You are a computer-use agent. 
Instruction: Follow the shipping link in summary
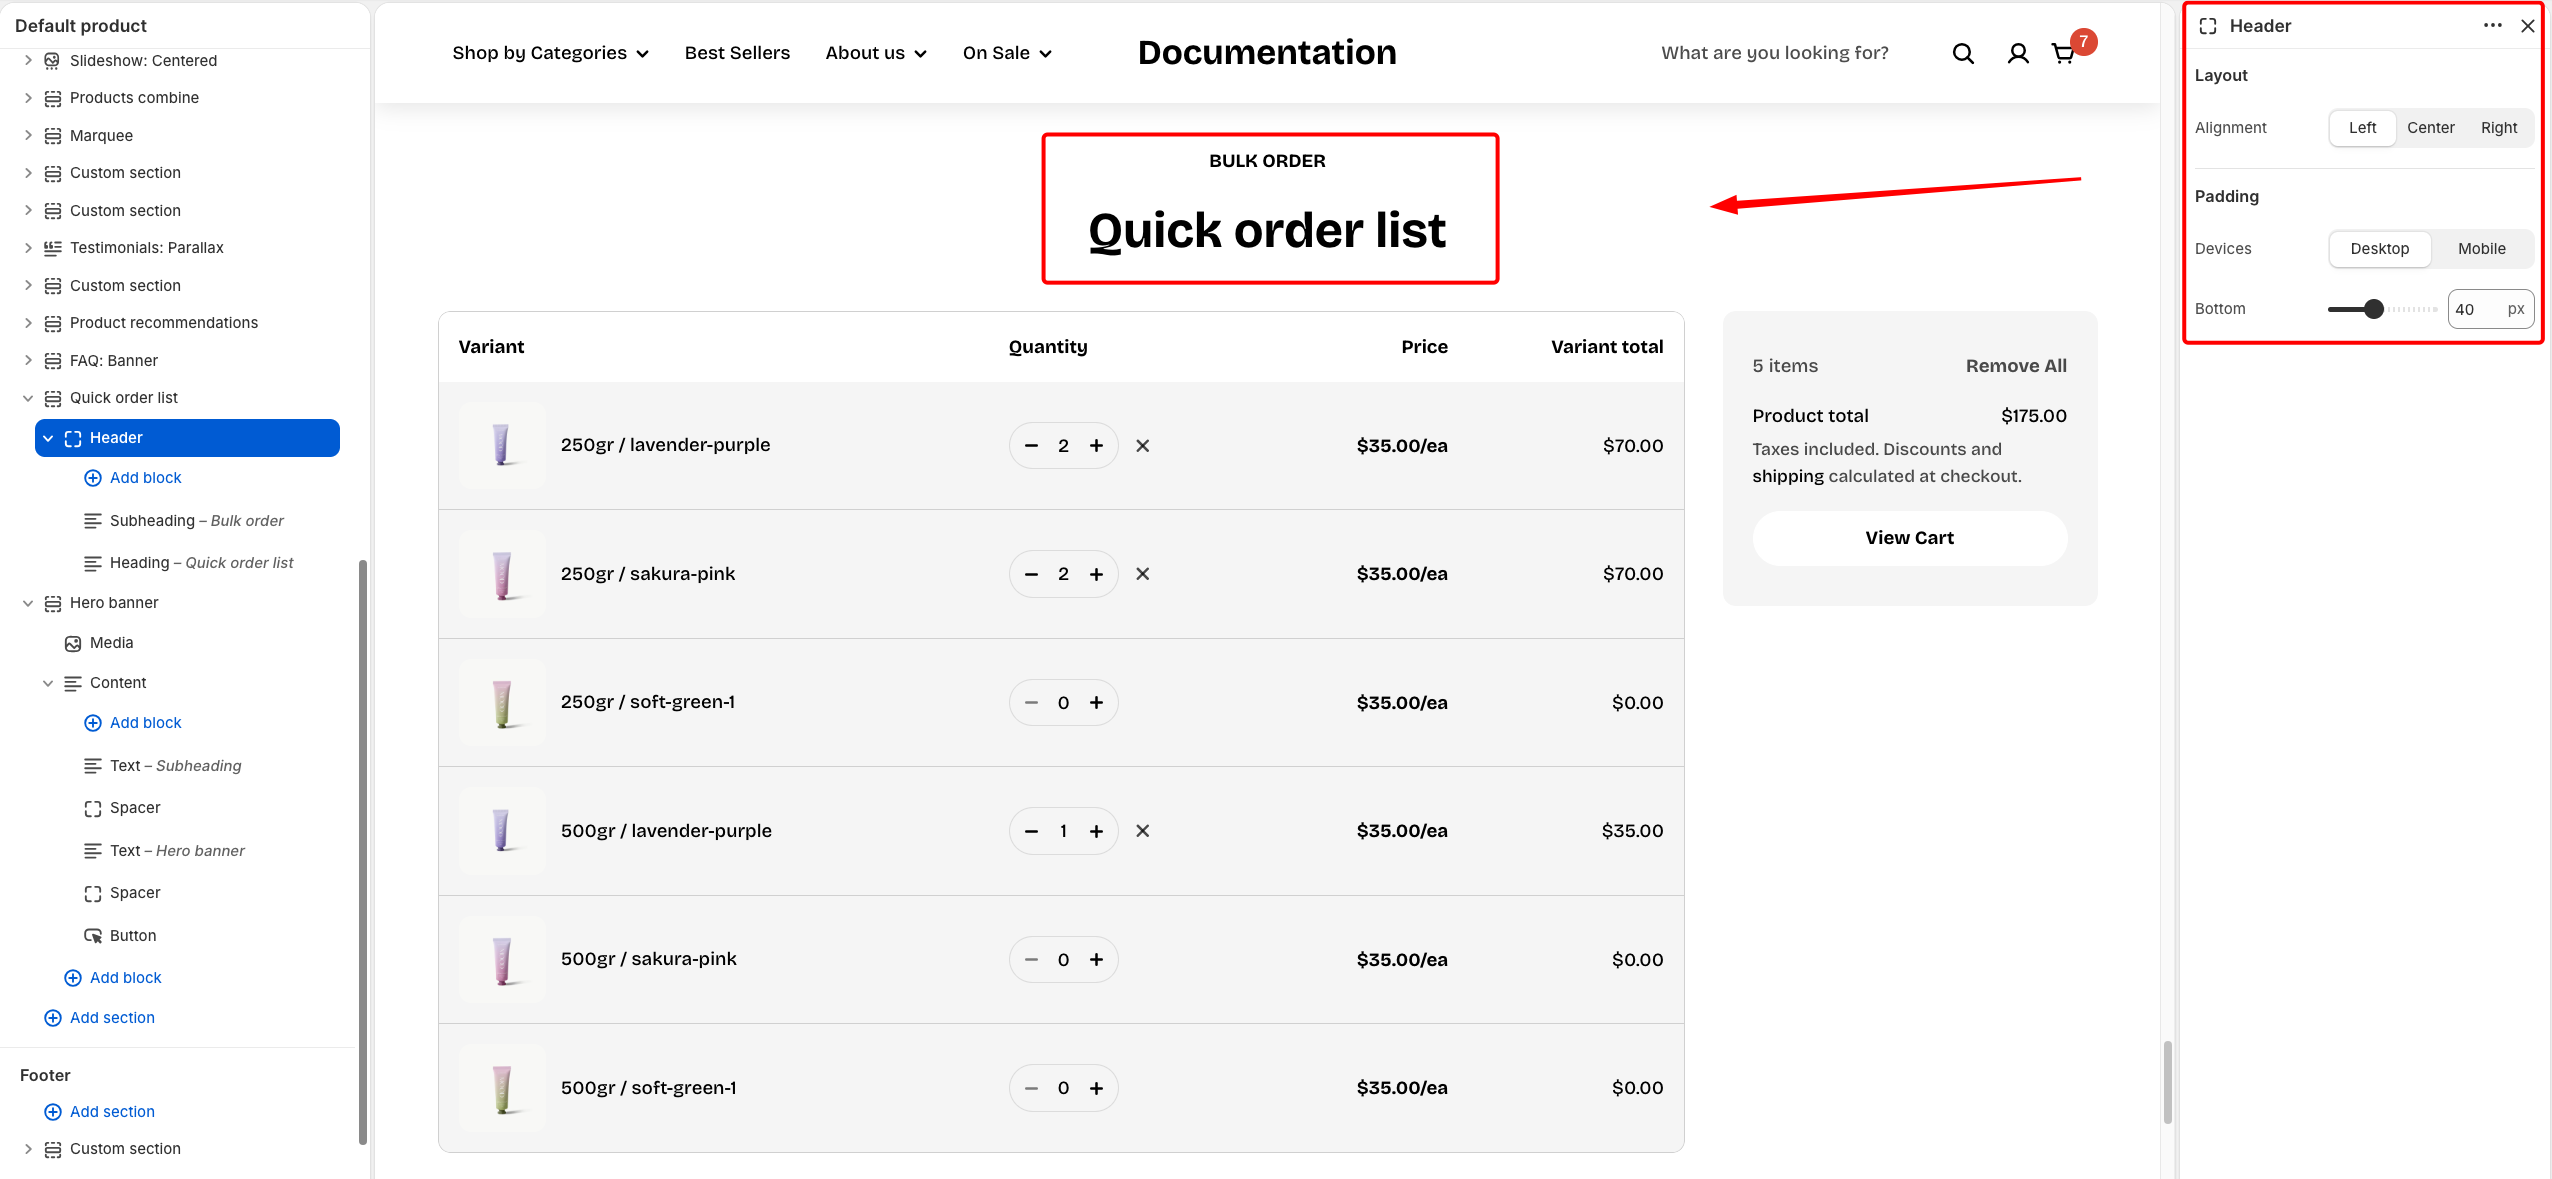(x=1787, y=477)
